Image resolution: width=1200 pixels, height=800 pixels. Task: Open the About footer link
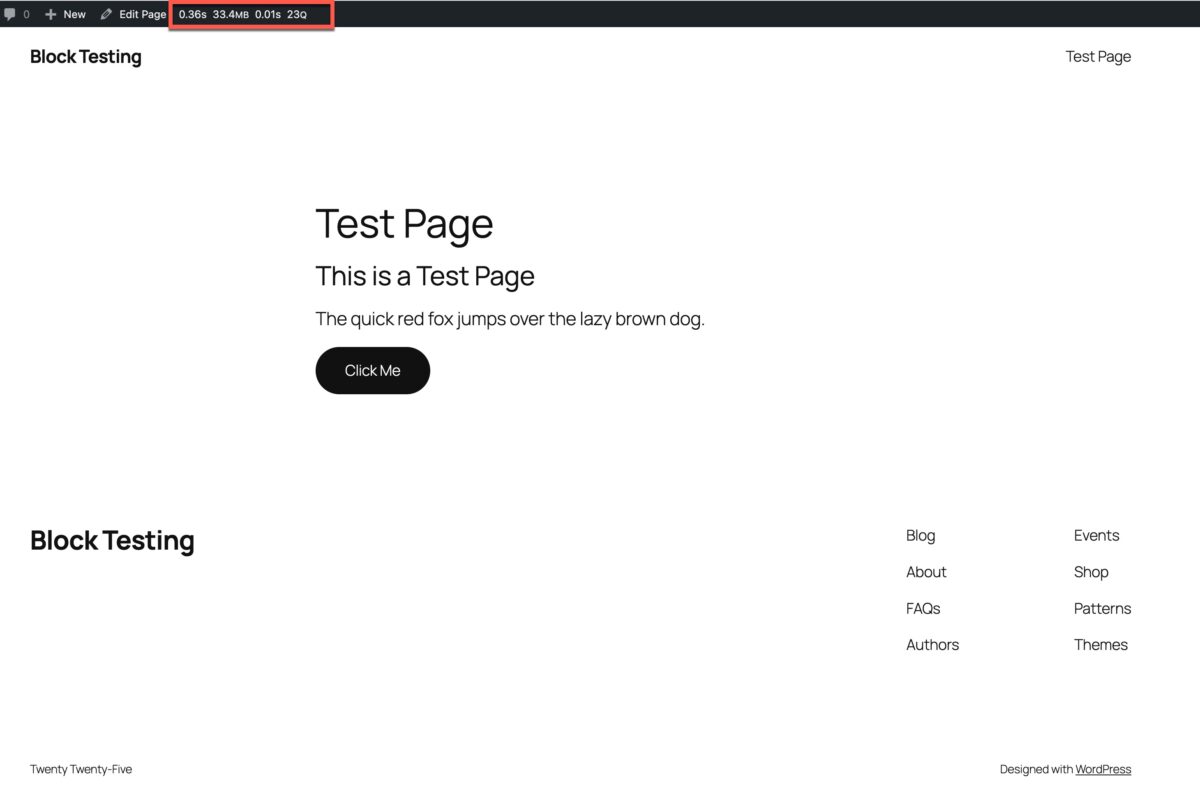925,571
